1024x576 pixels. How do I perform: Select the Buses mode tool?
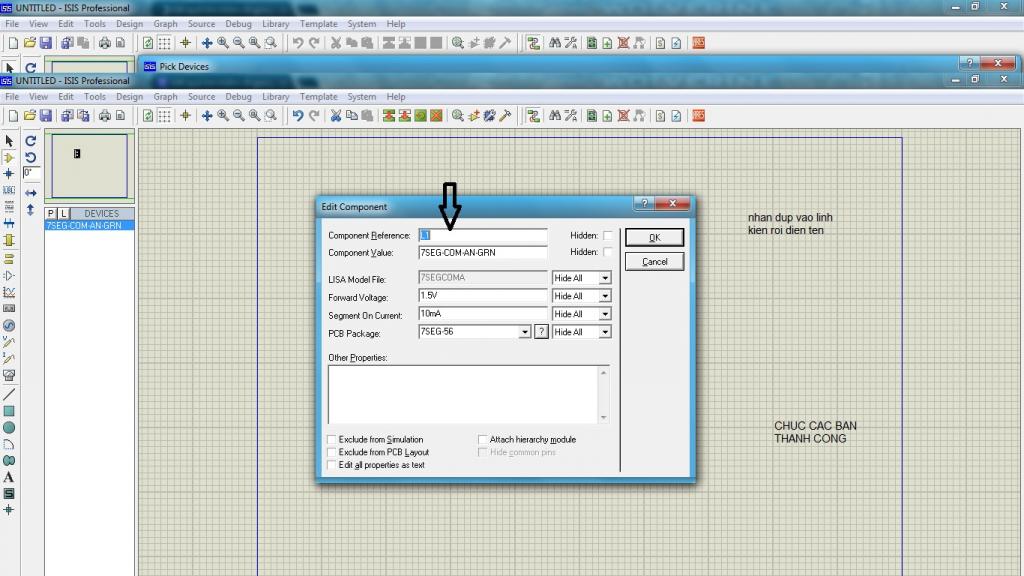(8, 223)
